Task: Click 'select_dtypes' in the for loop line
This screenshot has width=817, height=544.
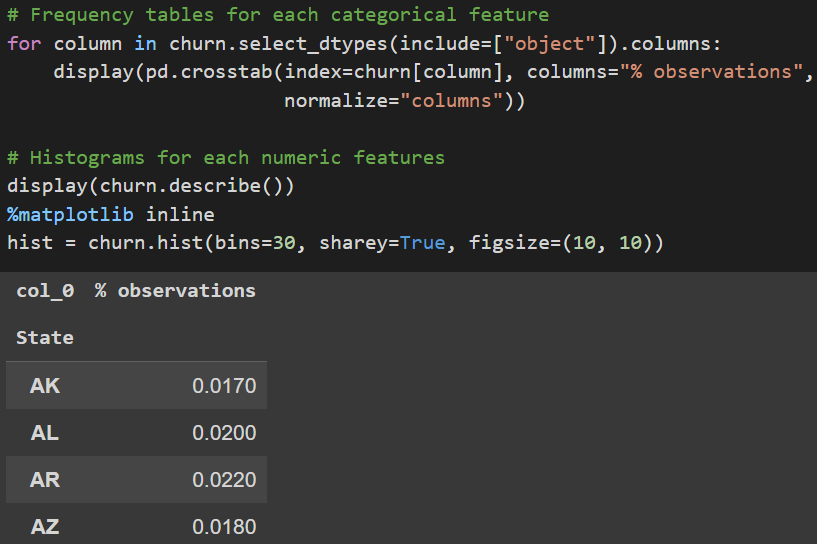Action: [313, 44]
